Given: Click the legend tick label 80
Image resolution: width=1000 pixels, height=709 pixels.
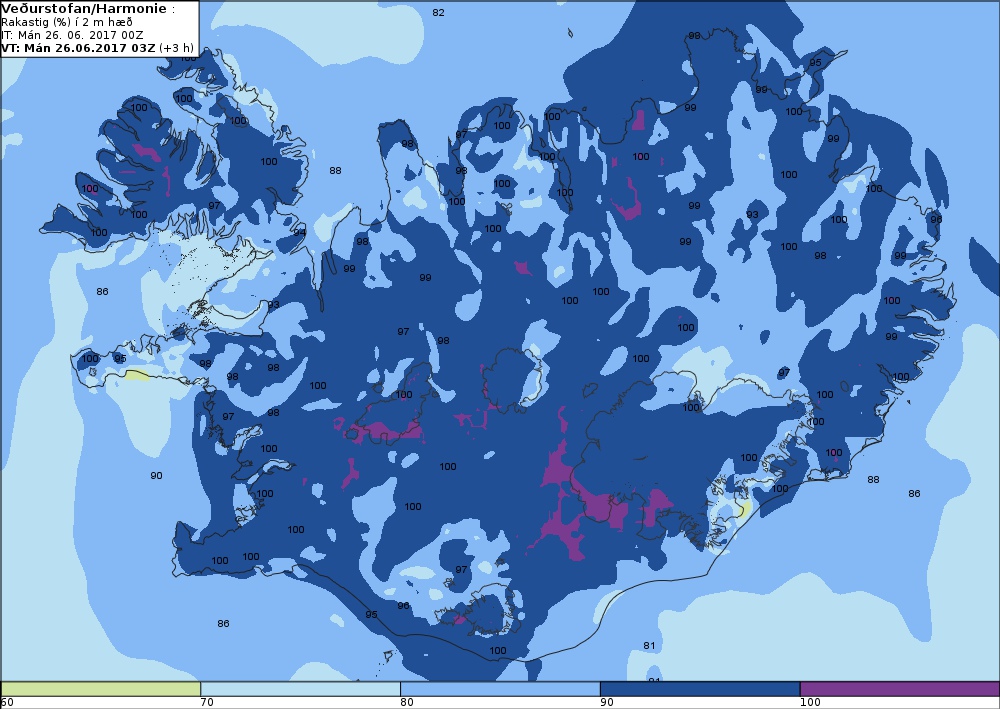Looking at the screenshot, I should pos(407,703).
